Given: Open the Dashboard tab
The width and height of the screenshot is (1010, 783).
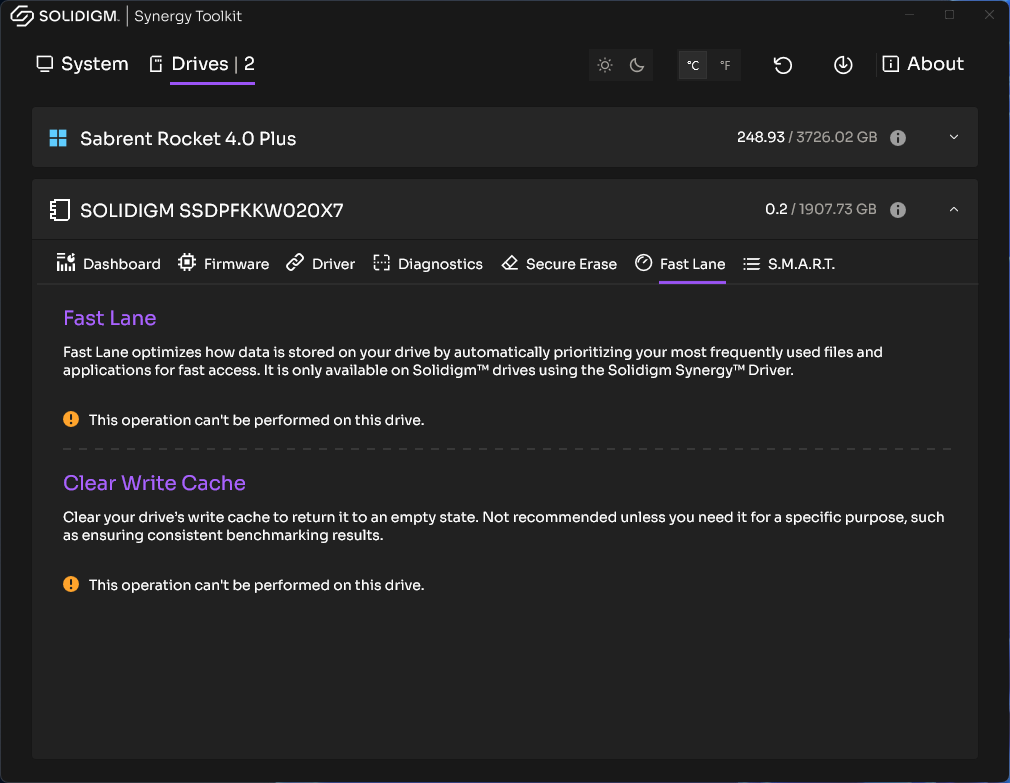Looking at the screenshot, I should pyautogui.click(x=108, y=263).
